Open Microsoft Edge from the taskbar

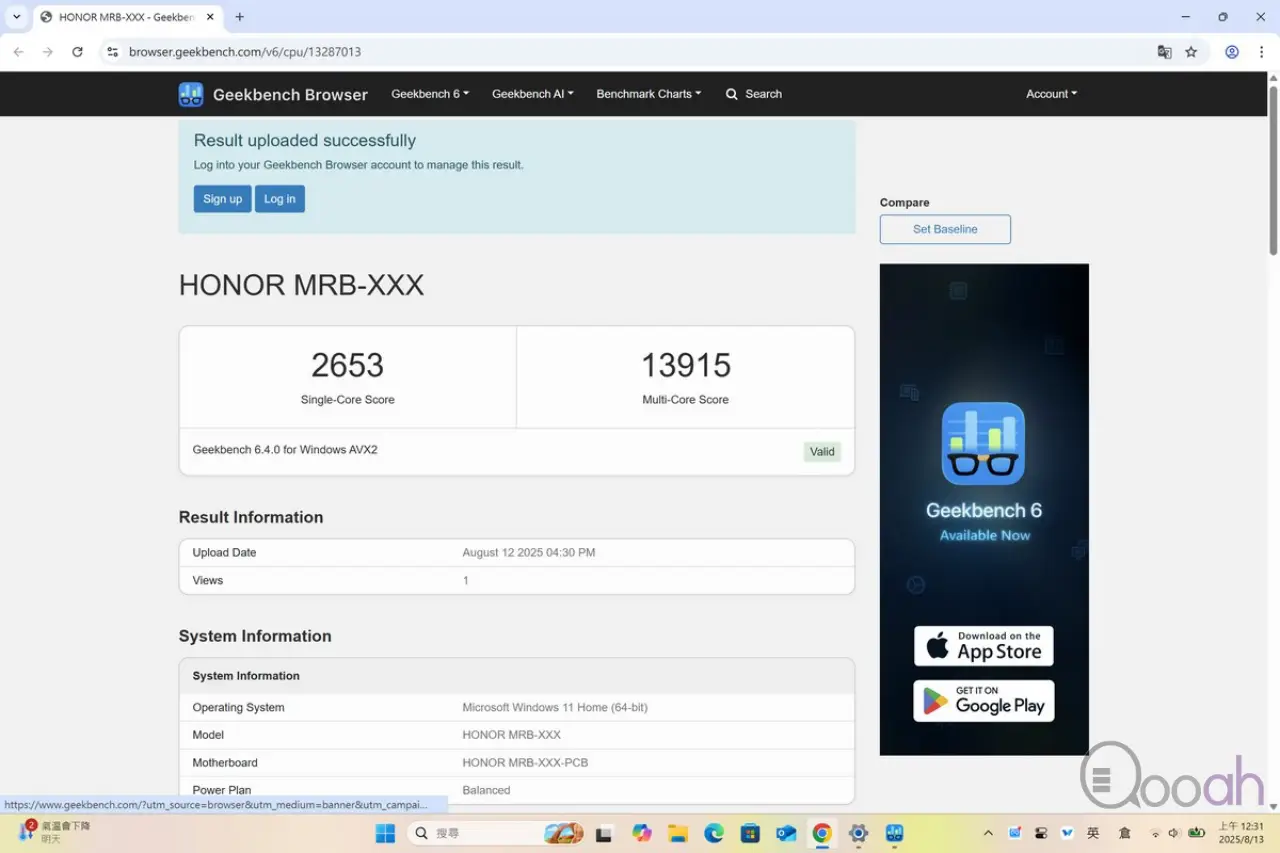713,833
